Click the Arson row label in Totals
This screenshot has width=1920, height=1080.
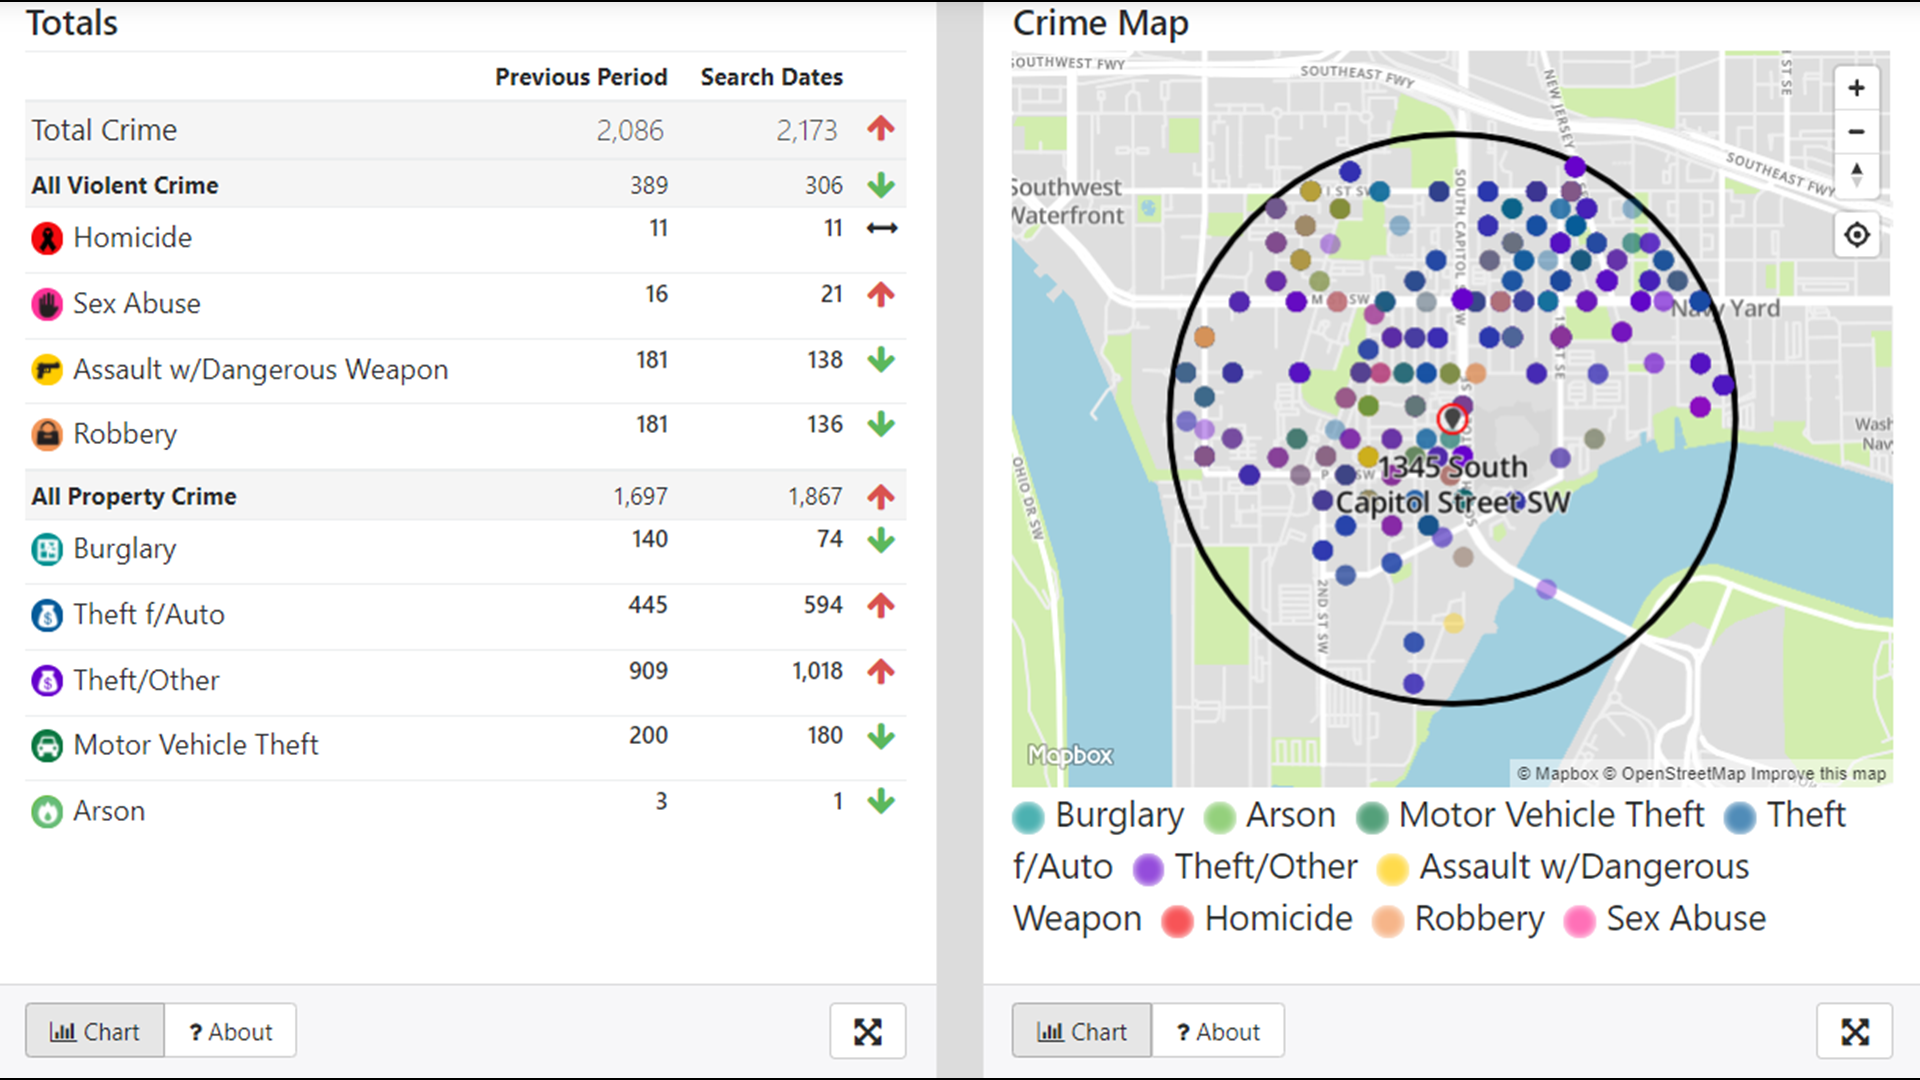pyautogui.click(x=109, y=811)
